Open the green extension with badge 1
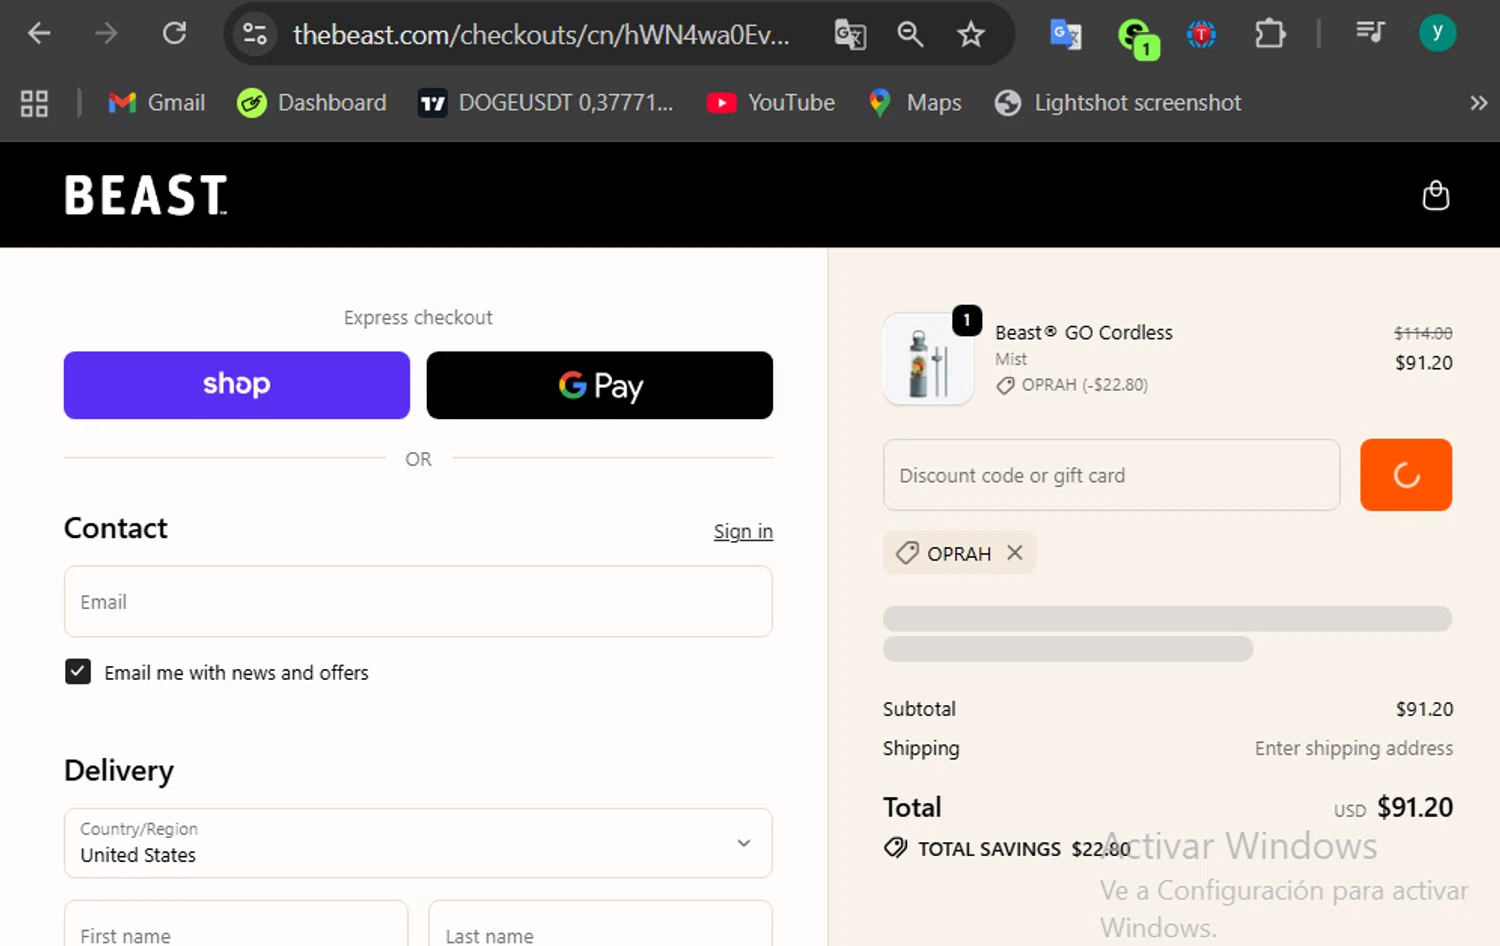This screenshot has height=946, width=1500. [x=1137, y=37]
